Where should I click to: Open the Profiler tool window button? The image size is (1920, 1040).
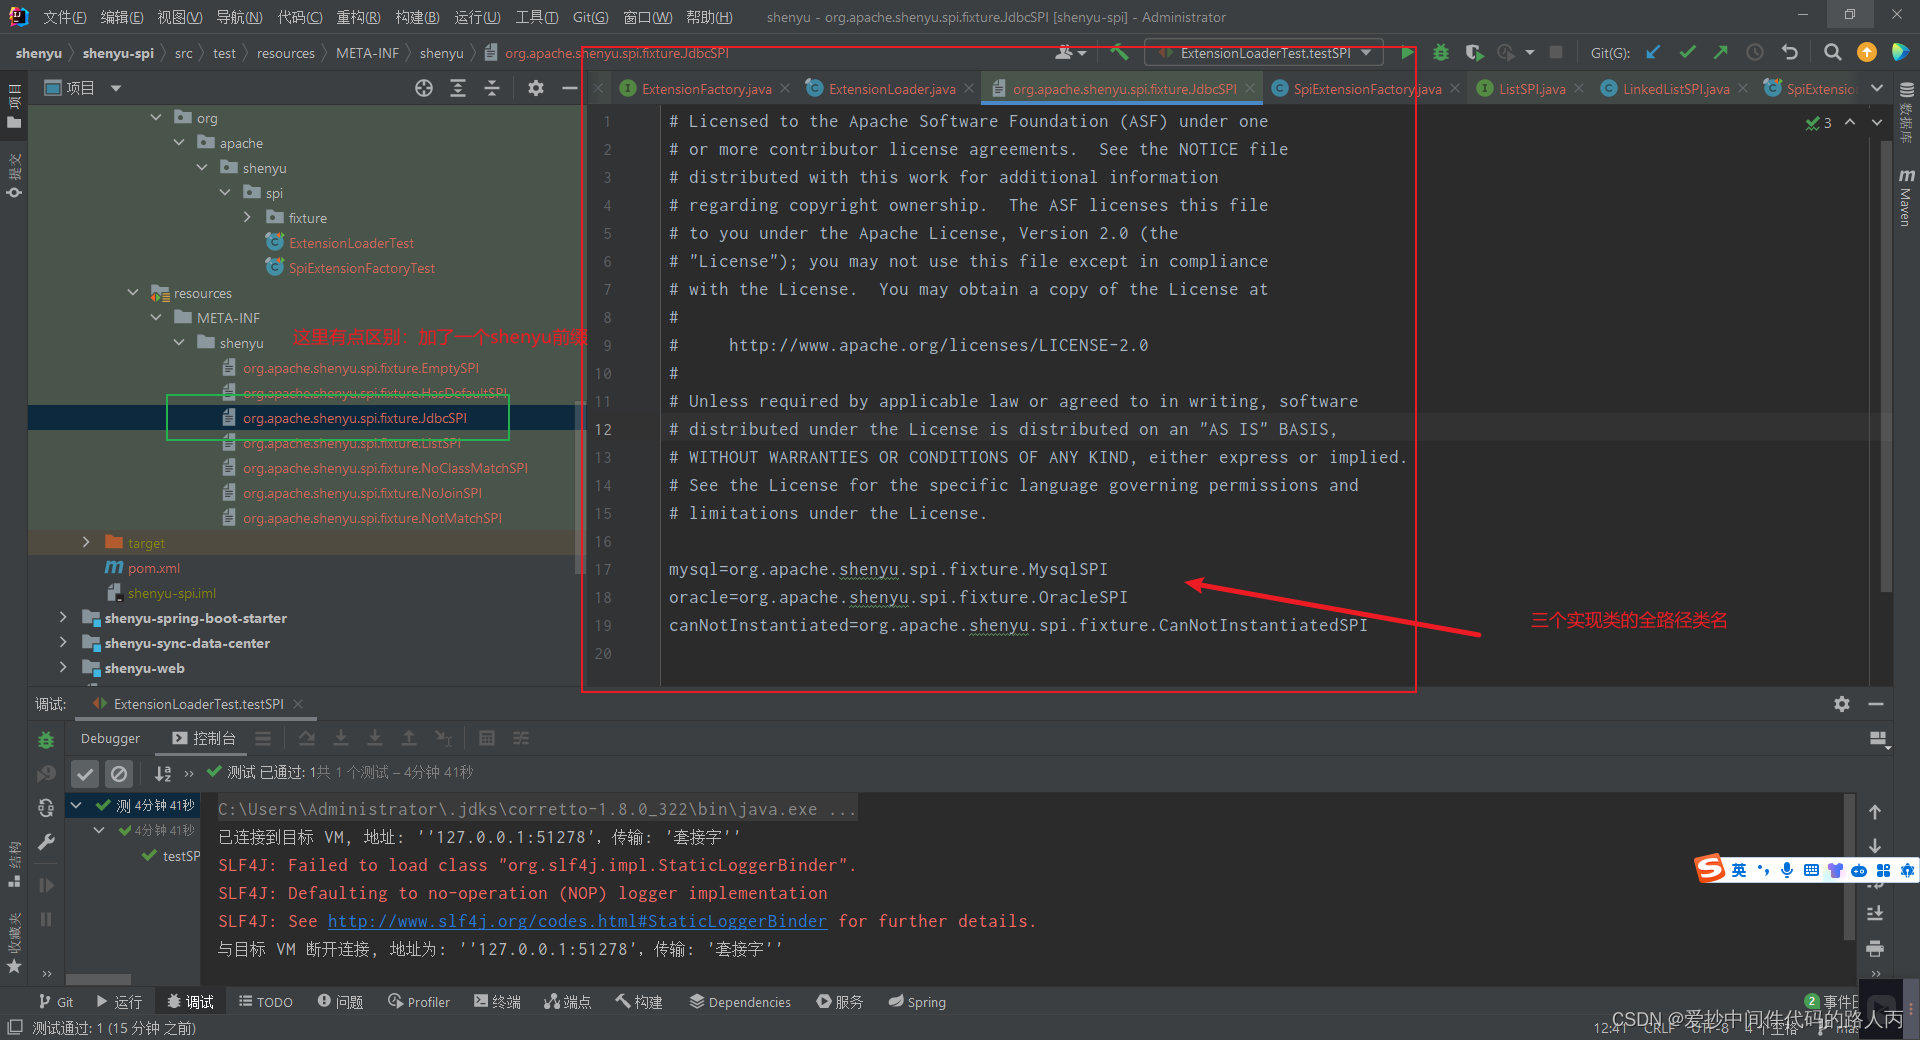pos(419,1002)
